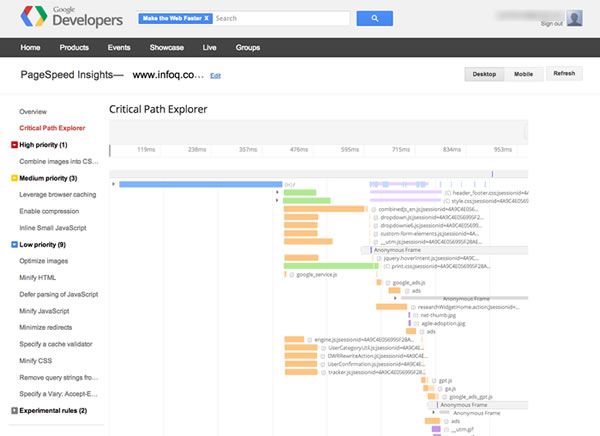Click the file icon beside engine.js
Screen dimensions: 600x436
tap(310, 340)
